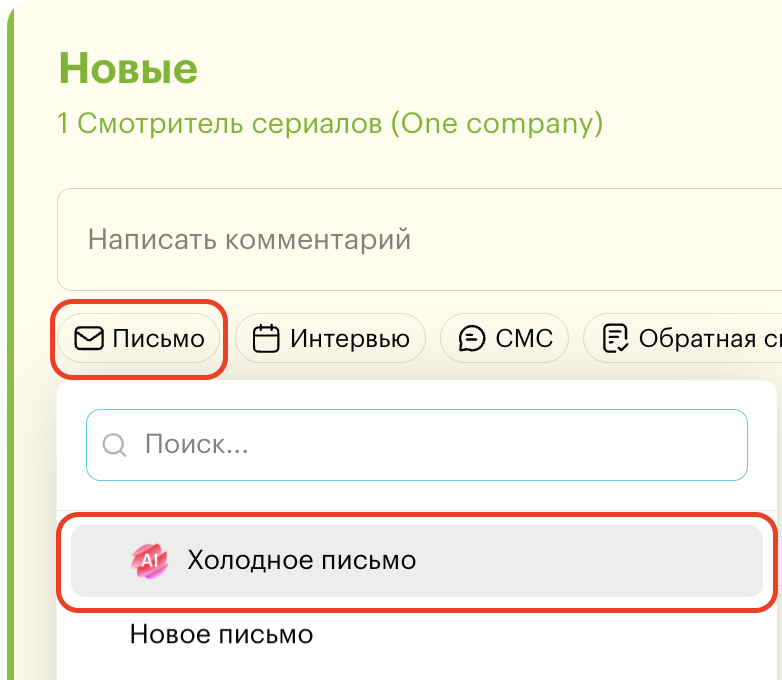Screen dimensions: 782x680
Task: Click the pink AI icon beside Холодное письмо
Action: (149, 561)
